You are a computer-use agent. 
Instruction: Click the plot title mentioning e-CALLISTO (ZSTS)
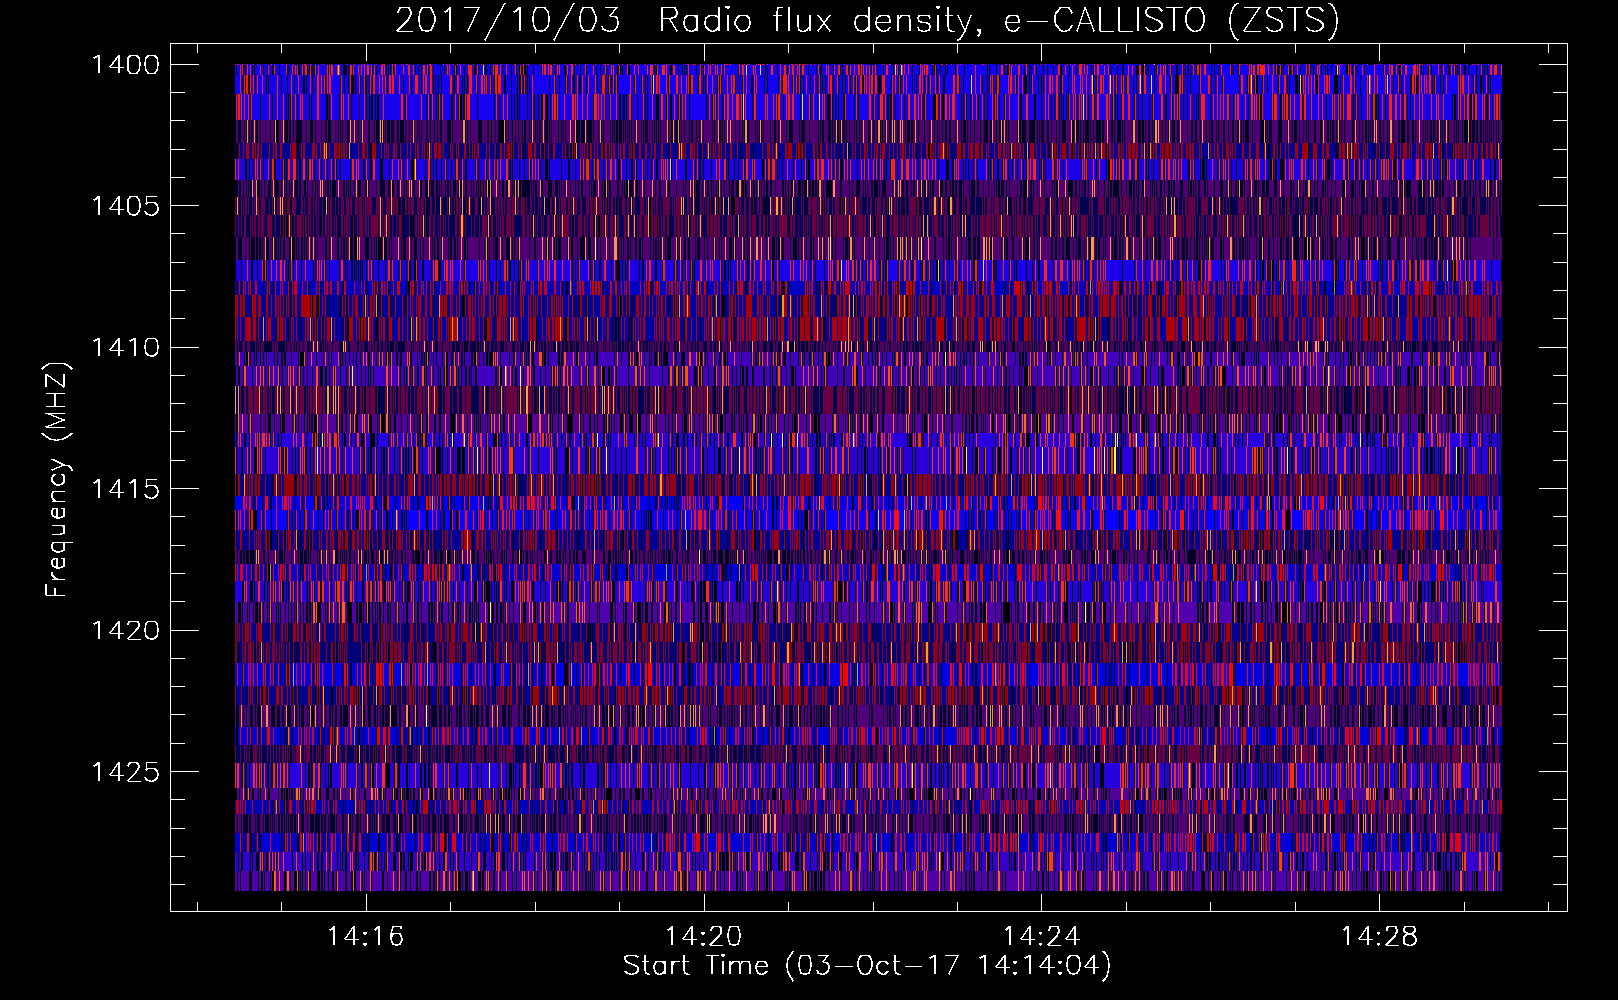tap(867, 20)
